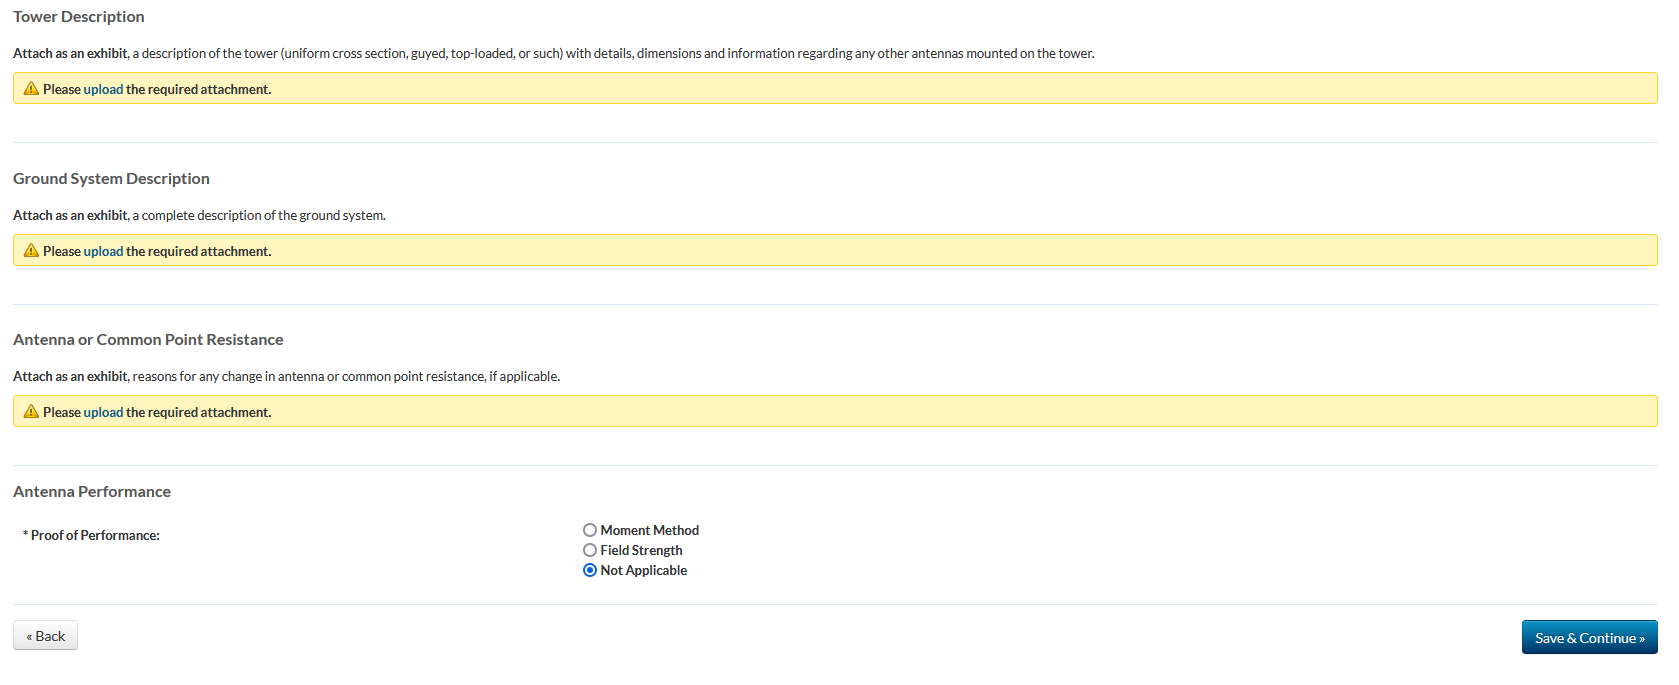Follow upload link for Ground System Description
Viewport: 1679px width, 685px height.
(x=103, y=252)
